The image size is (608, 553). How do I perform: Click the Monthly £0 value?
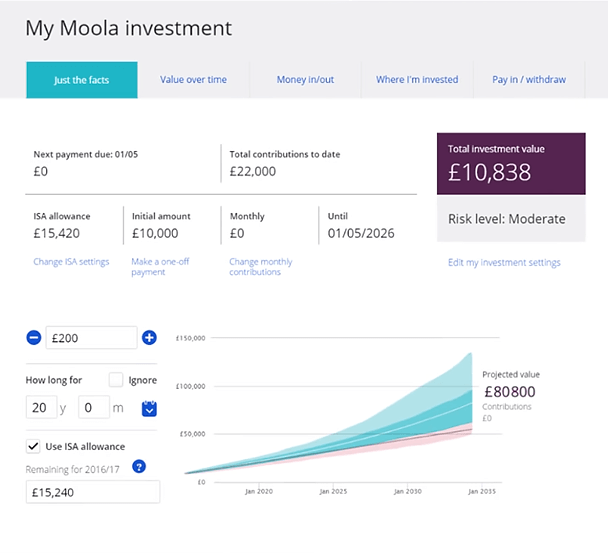click(x=237, y=233)
